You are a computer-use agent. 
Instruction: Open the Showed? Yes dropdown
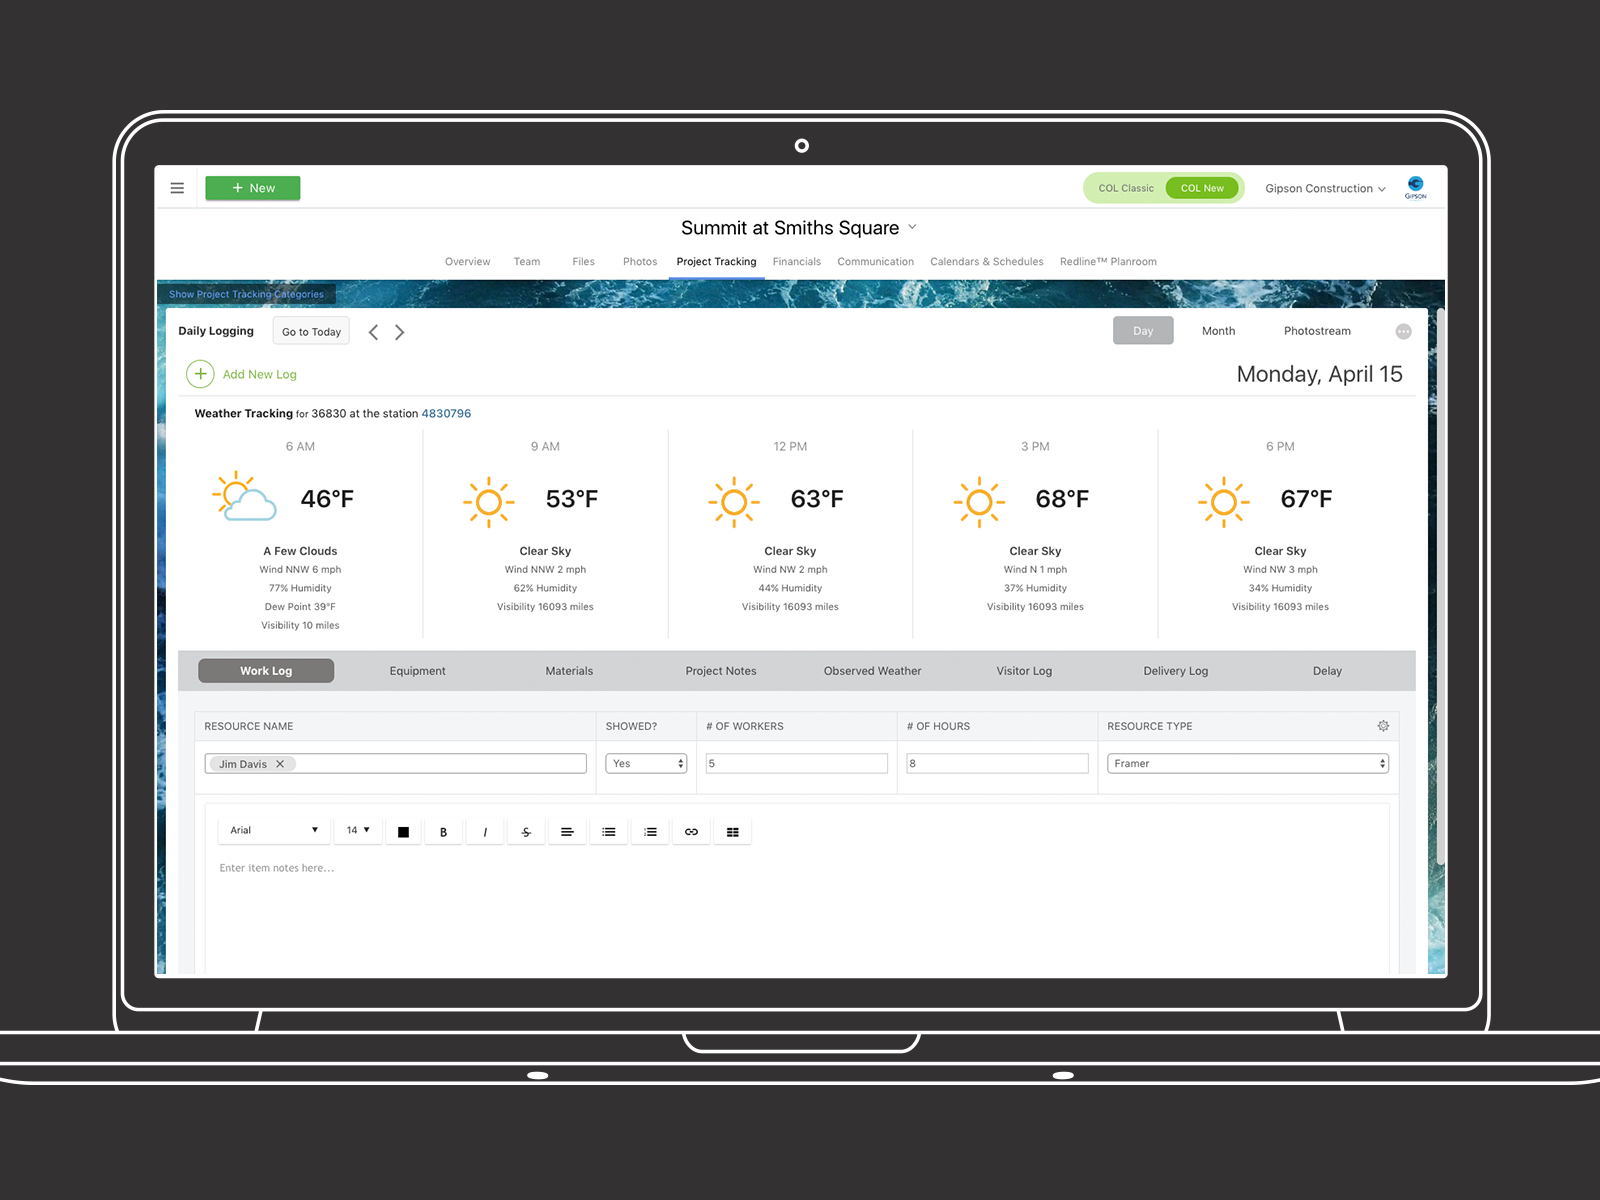click(646, 763)
